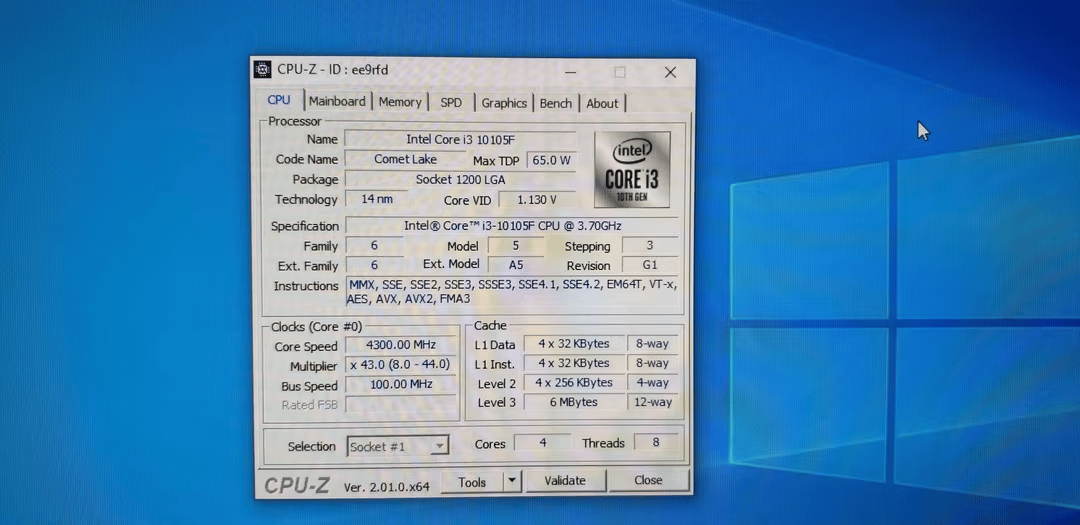Click the Core VID value 1.130 V
This screenshot has height=525, width=1080.
tap(537, 200)
